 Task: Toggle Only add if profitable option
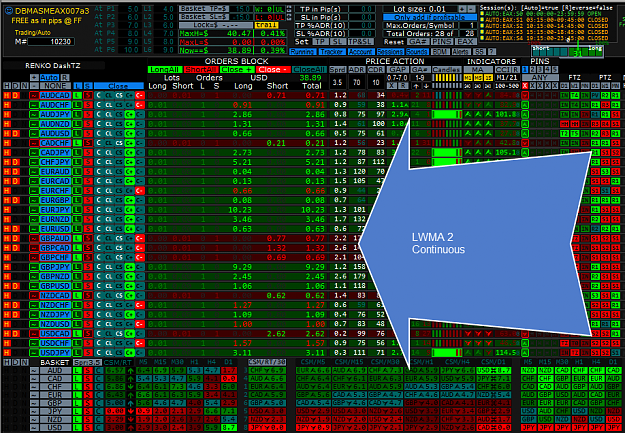430,17
